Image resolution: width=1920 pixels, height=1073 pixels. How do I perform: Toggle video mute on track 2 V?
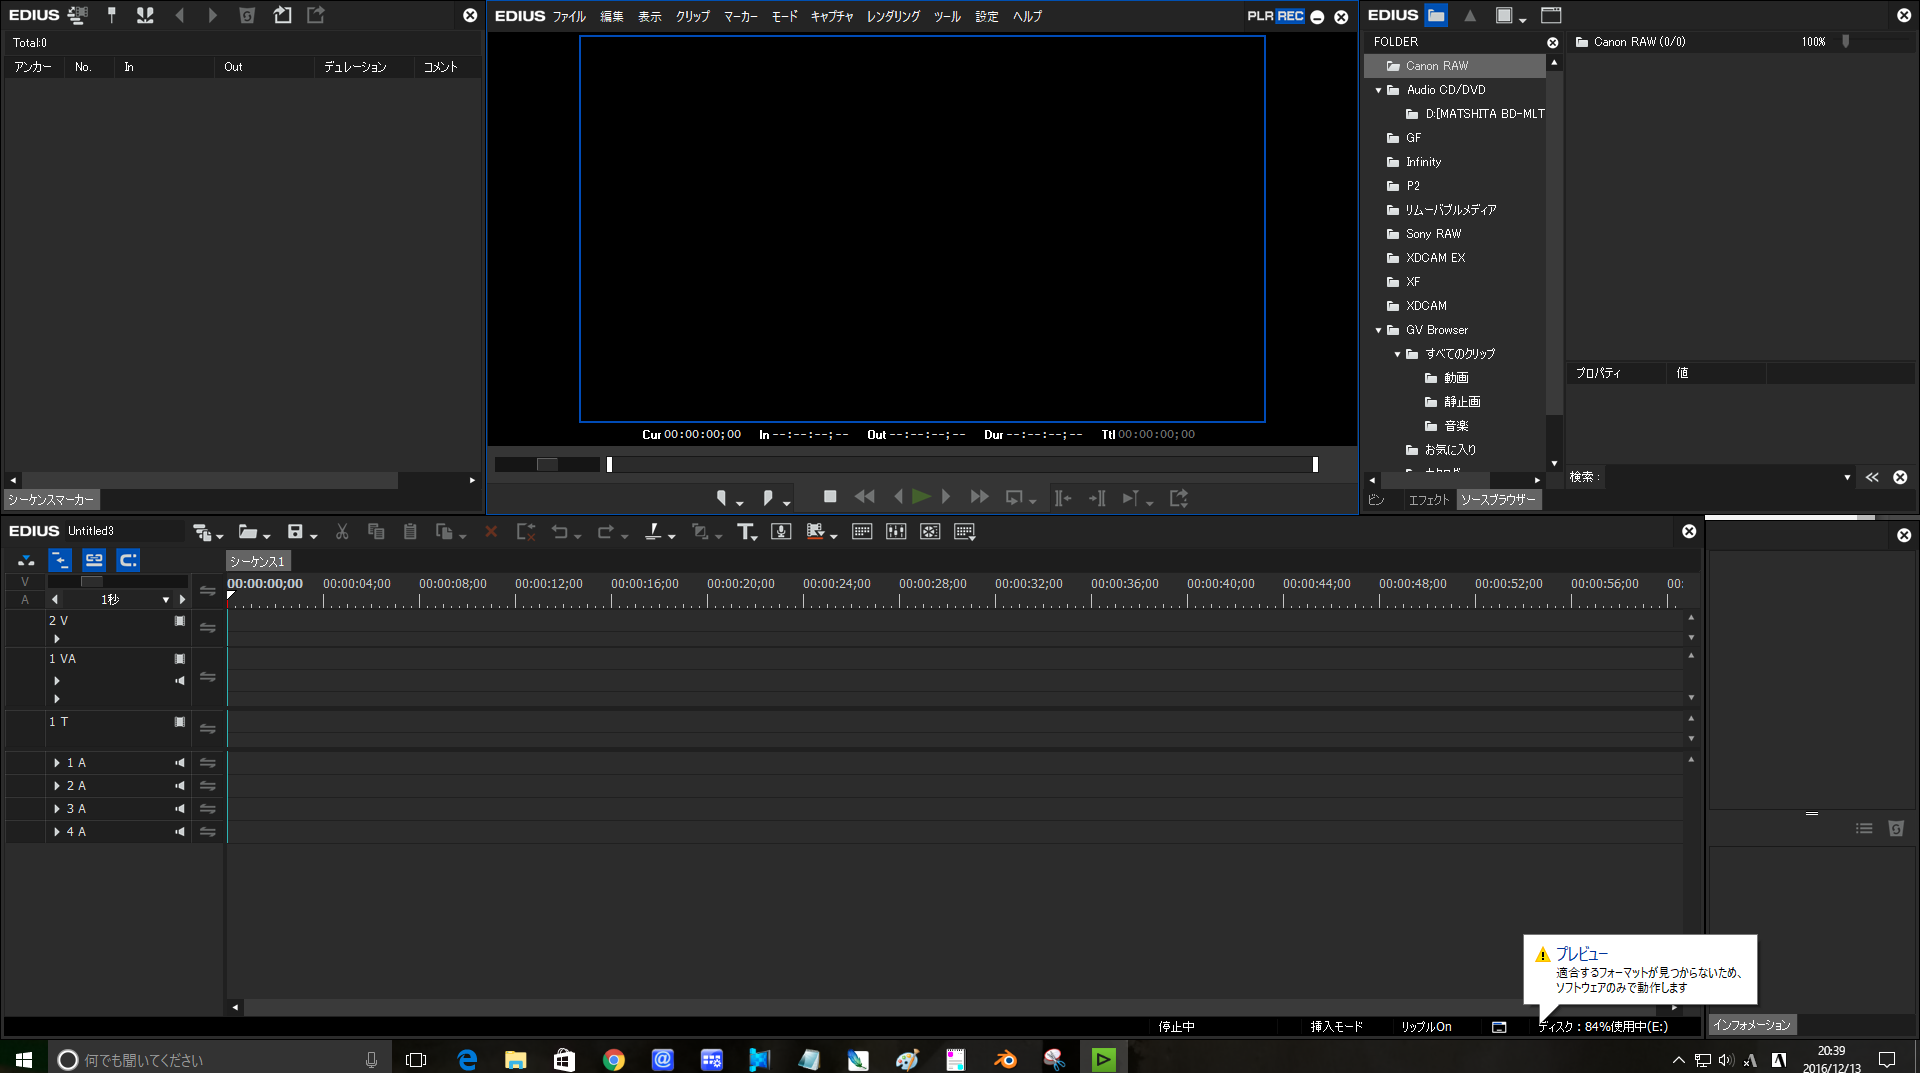click(180, 621)
